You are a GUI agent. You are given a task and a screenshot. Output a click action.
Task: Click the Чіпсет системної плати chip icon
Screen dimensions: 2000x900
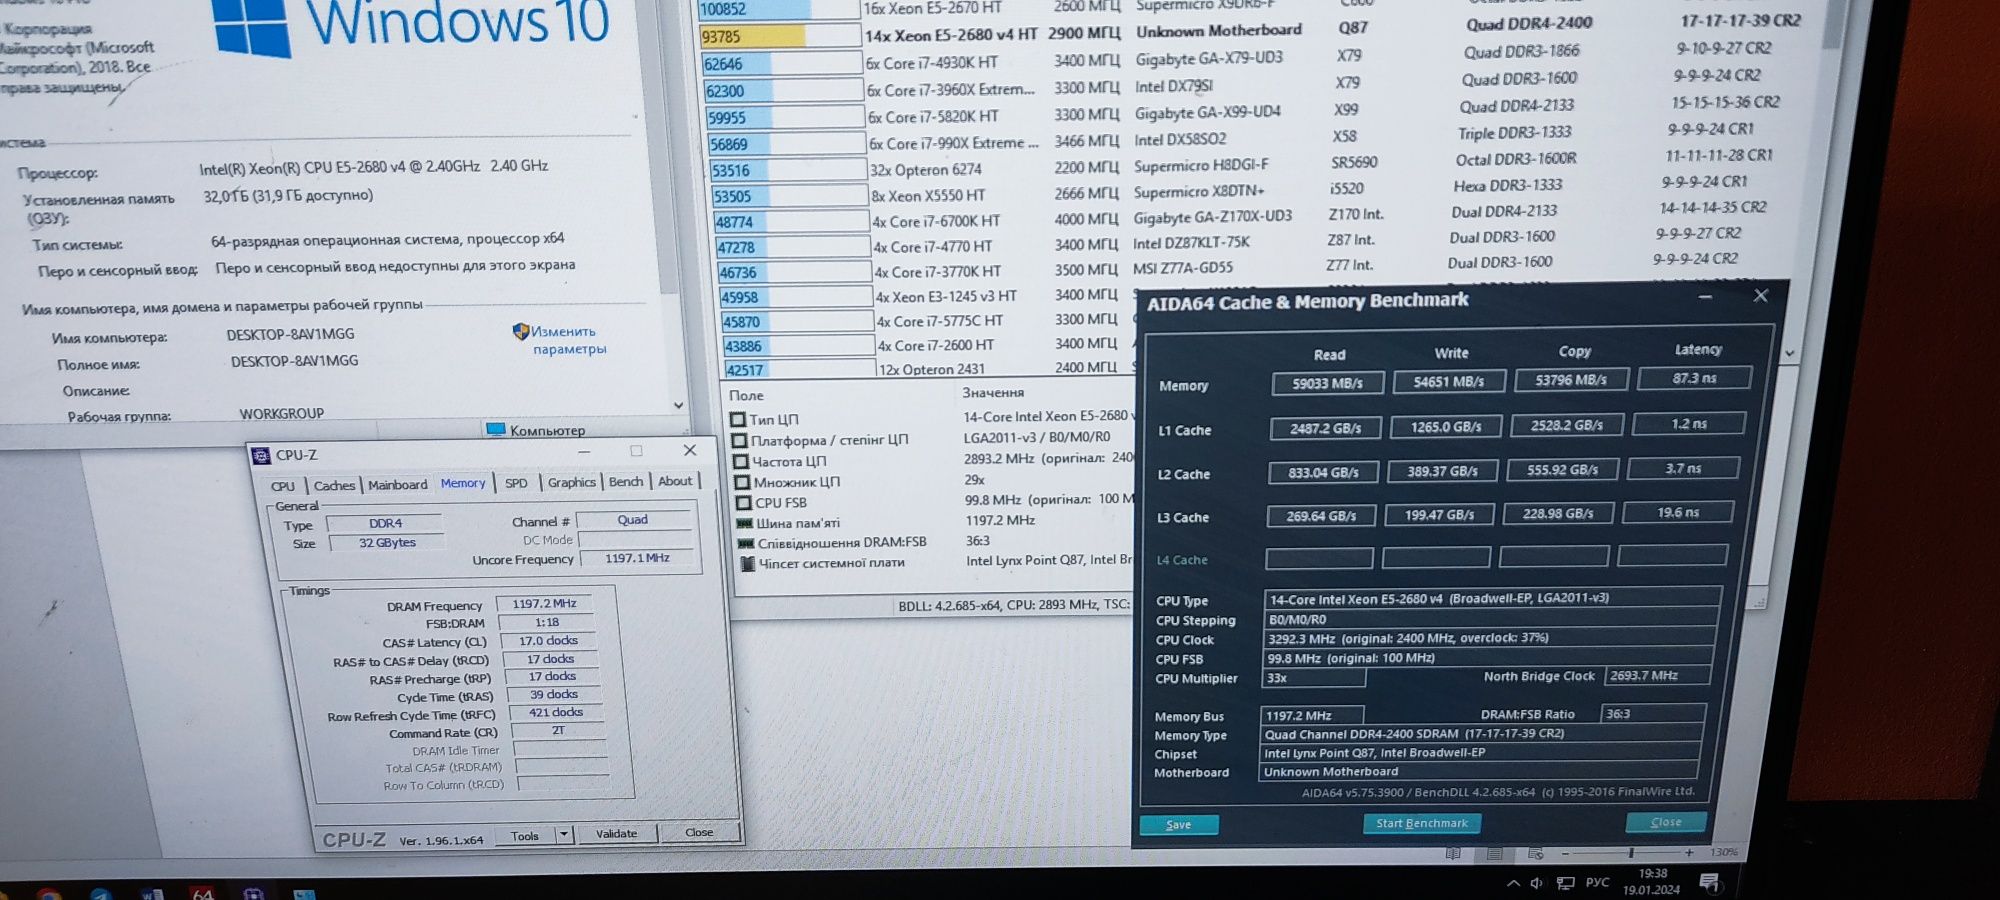point(747,564)
